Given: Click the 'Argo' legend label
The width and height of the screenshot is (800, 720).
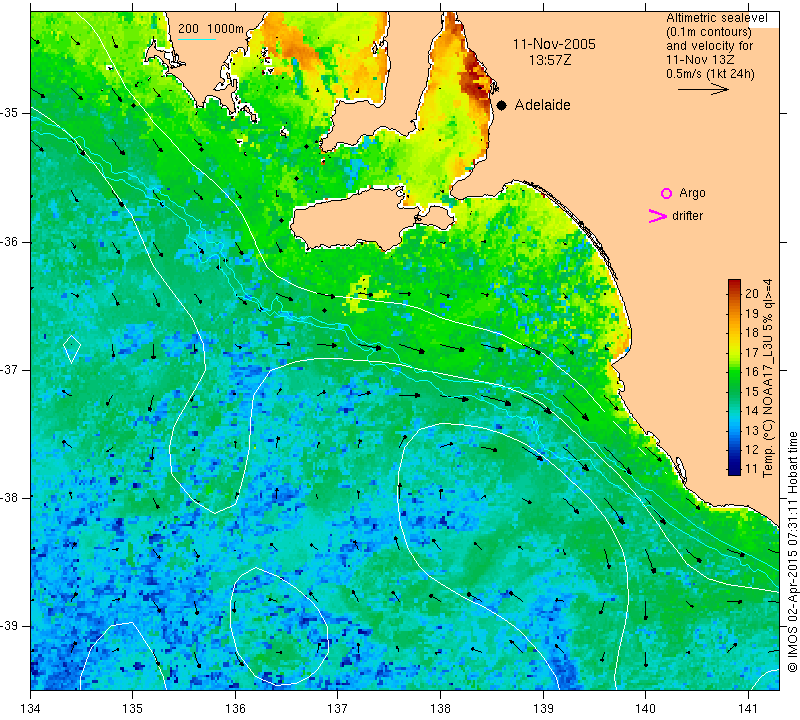Looking at the screenshot, I should tap(692, 193).
